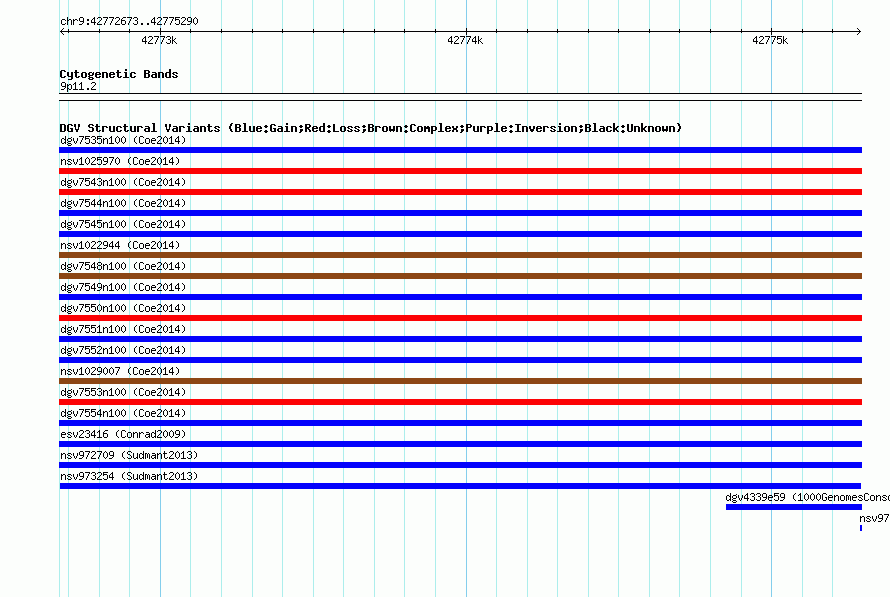Select the blue gain bar for dgv7535n100
This screenshot has width=890, height=597.
[x=460, y=150]
